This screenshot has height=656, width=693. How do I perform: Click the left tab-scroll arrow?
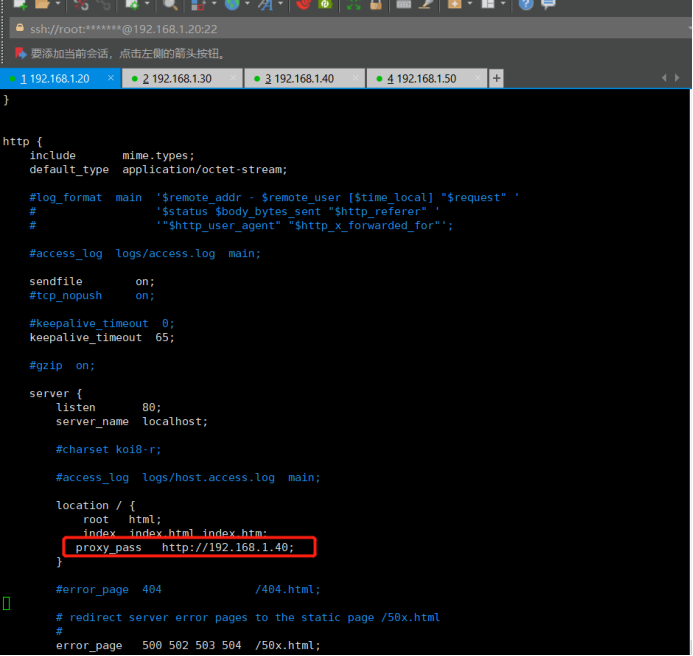664,78
